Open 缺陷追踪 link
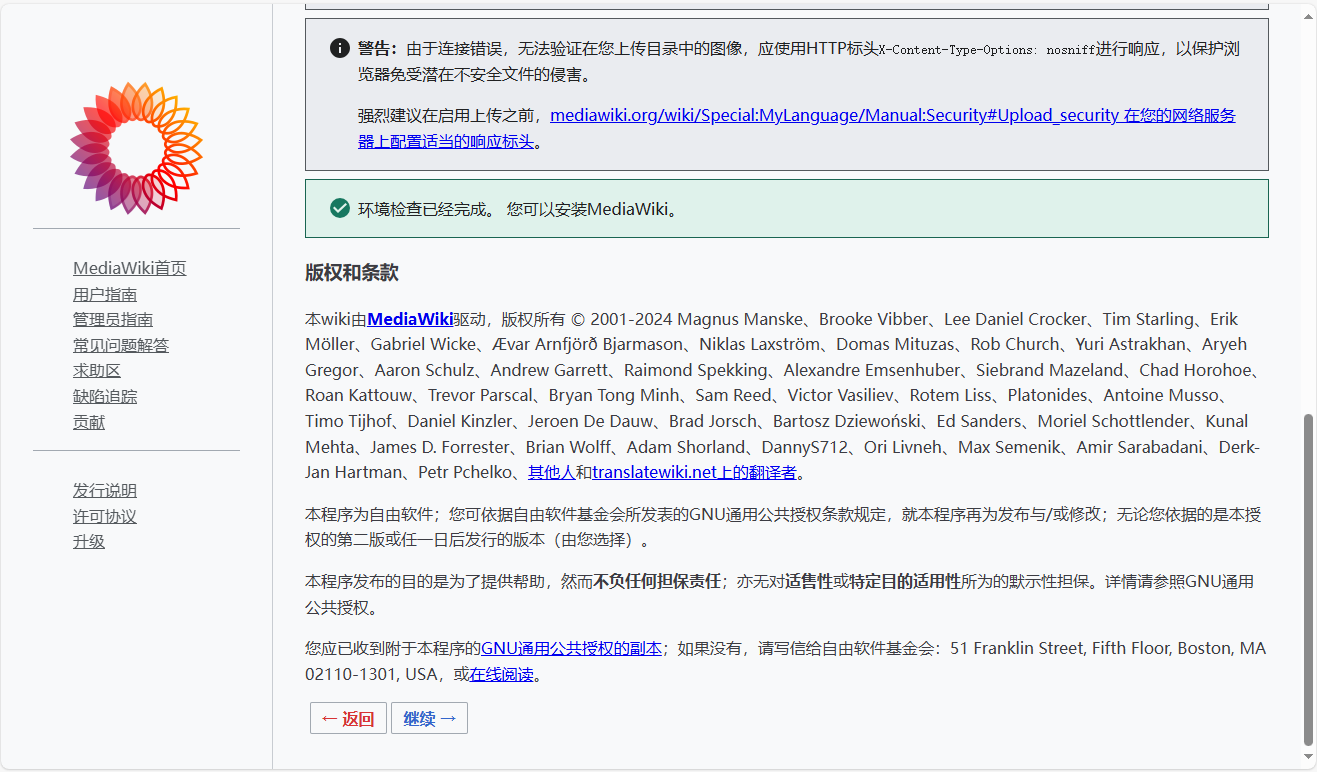 105,396
